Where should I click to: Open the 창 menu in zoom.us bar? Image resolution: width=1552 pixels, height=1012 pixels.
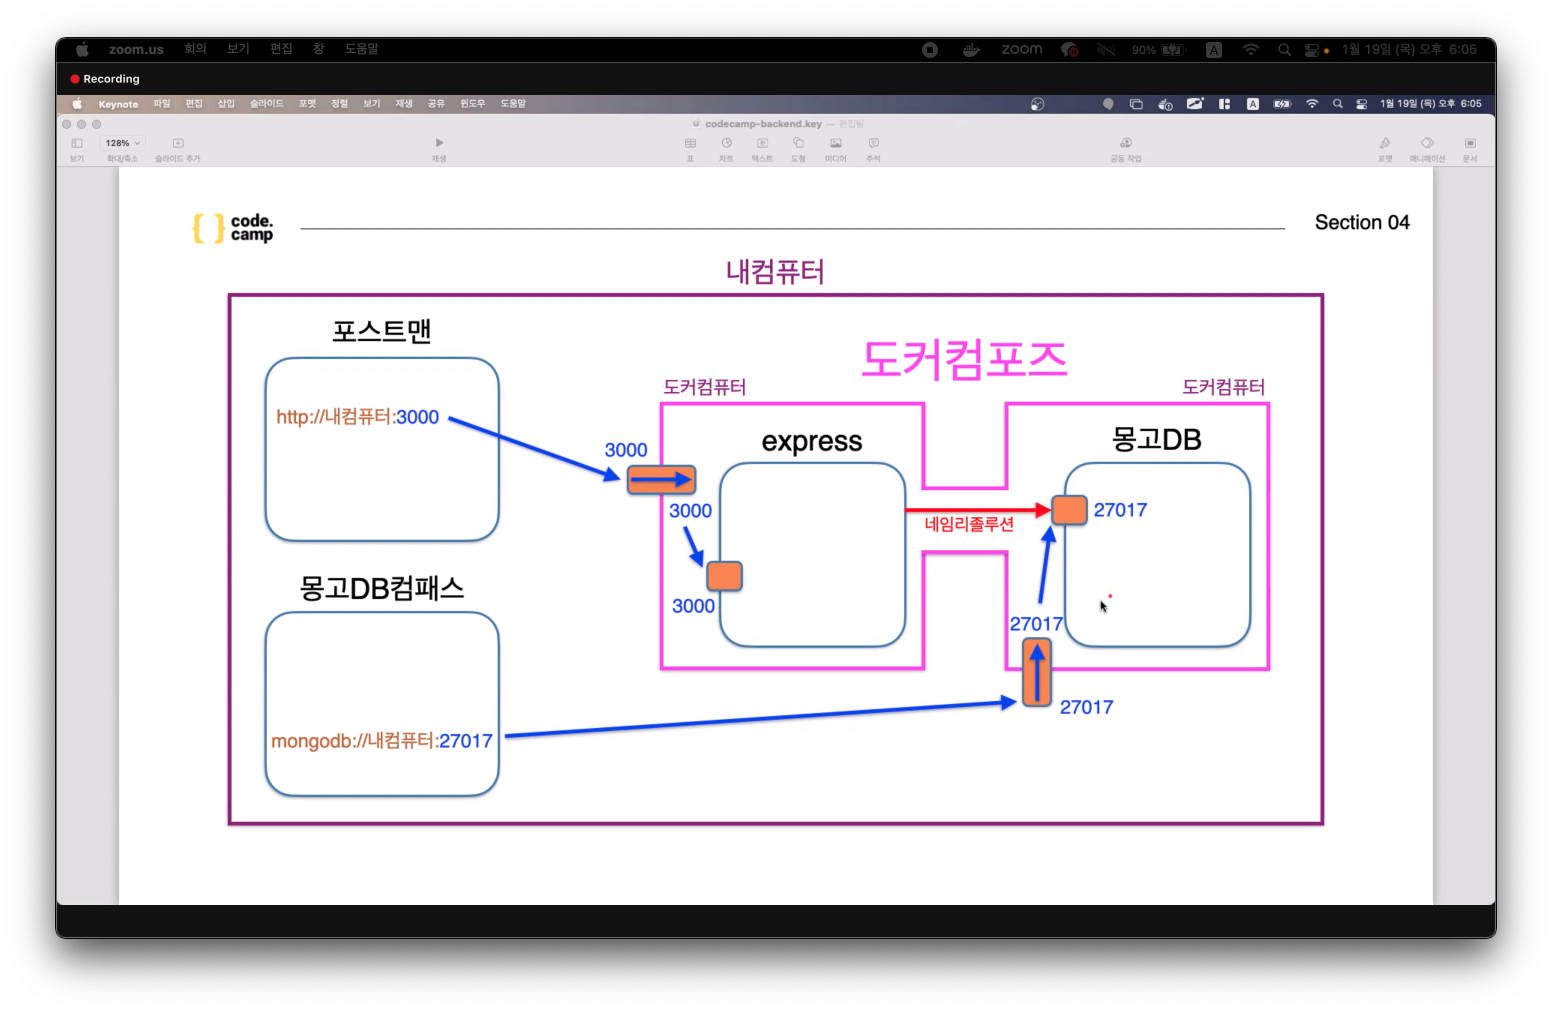coord(319,49)
